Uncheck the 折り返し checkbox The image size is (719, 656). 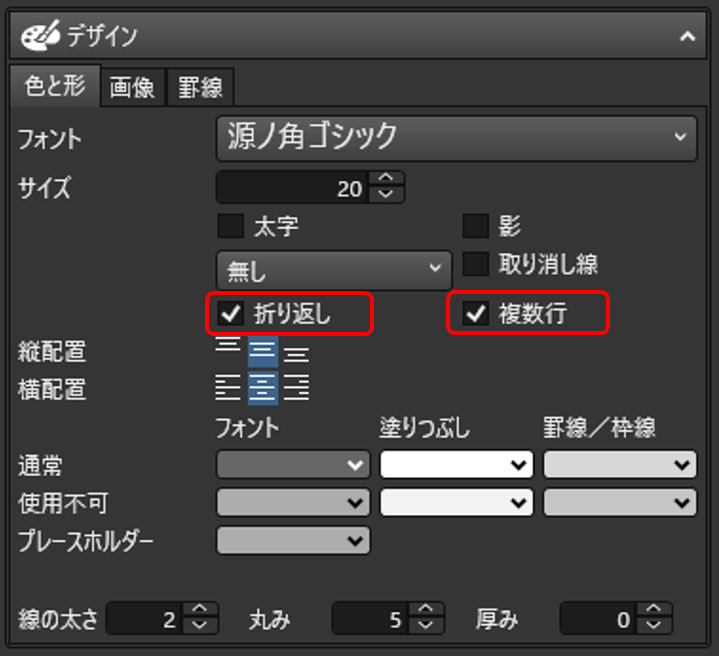click(x=230, y=314)
